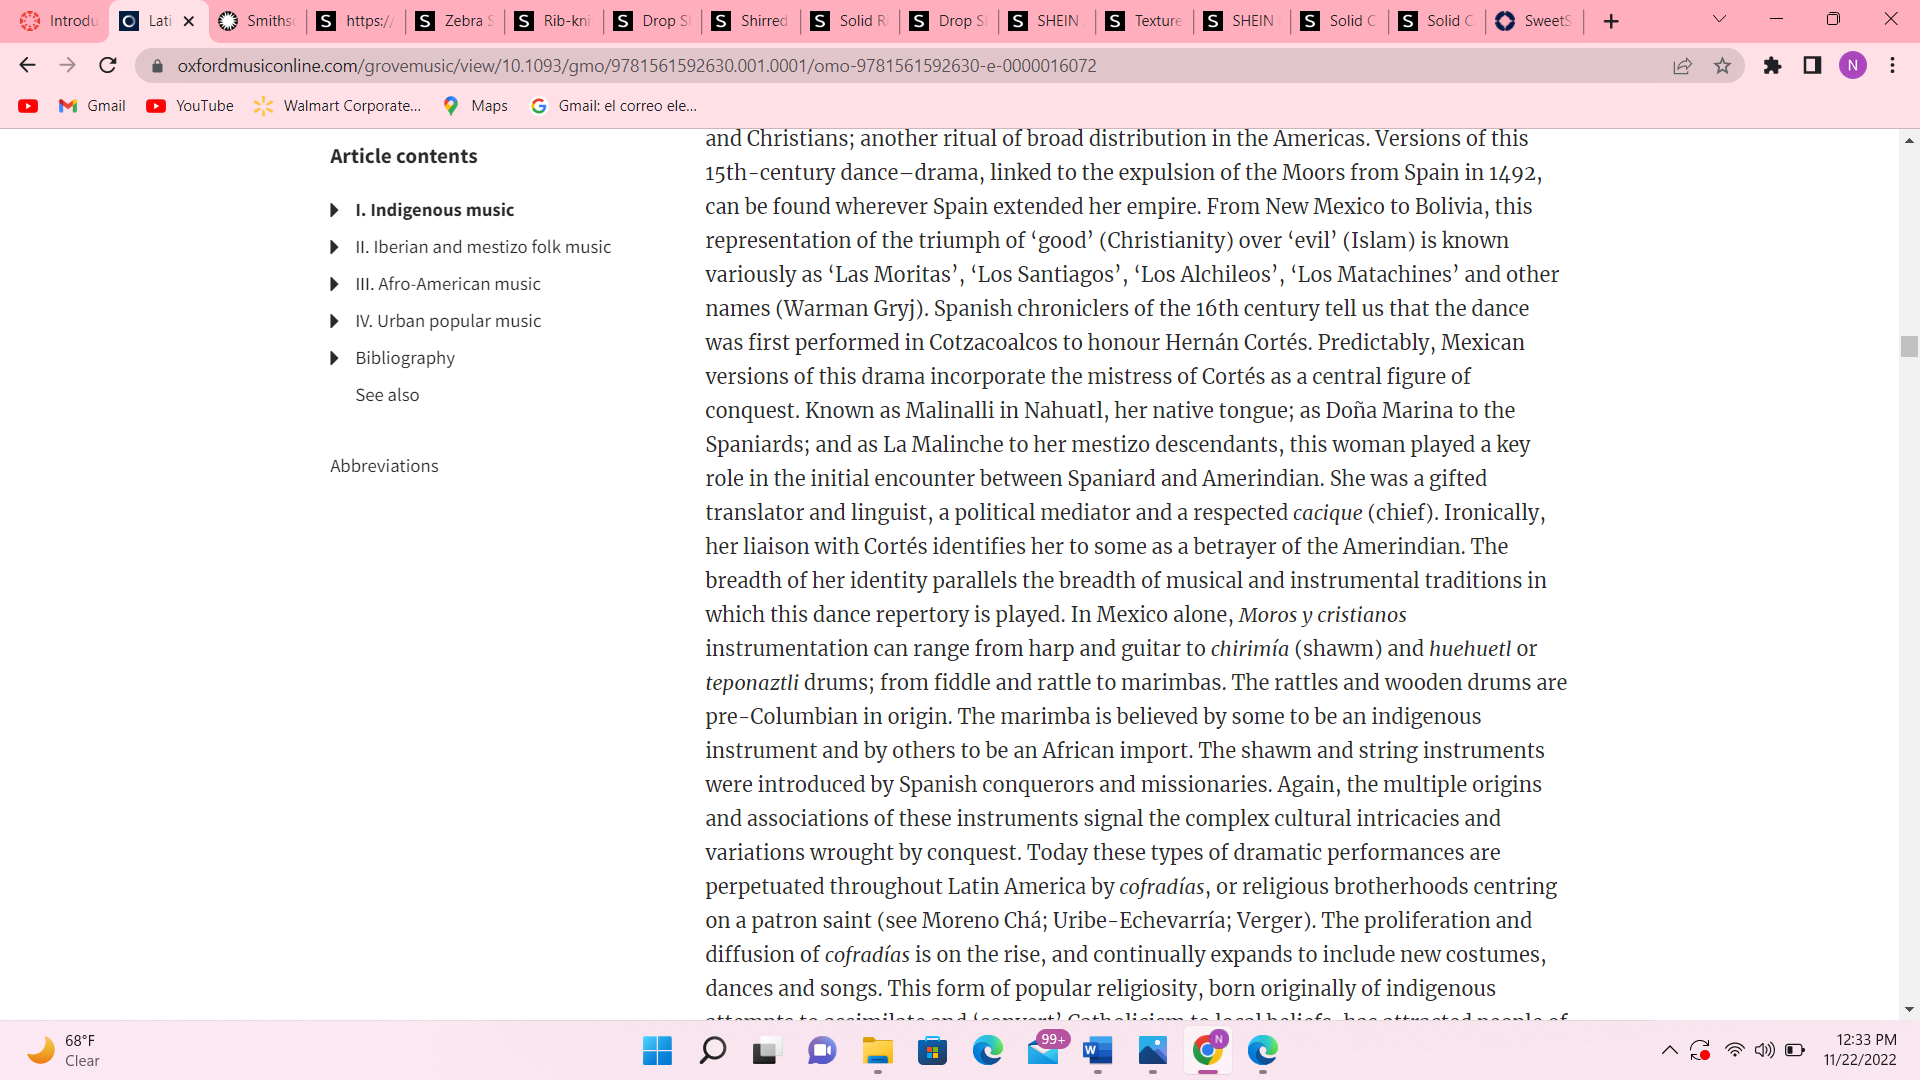This screenshot has height=1080, width=1920.
Task: Reload the current page
Action: coord(108,66)
